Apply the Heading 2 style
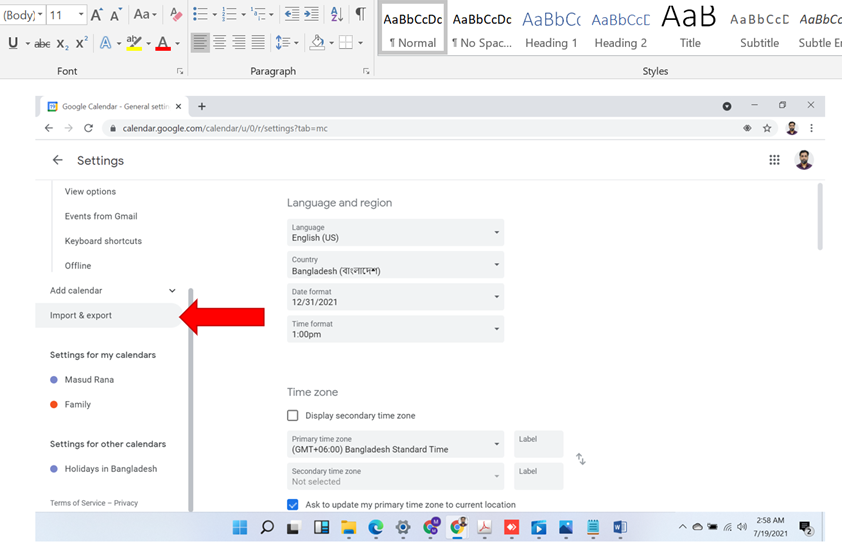This screenshot has height=558, width=842. tap(620, 30)
